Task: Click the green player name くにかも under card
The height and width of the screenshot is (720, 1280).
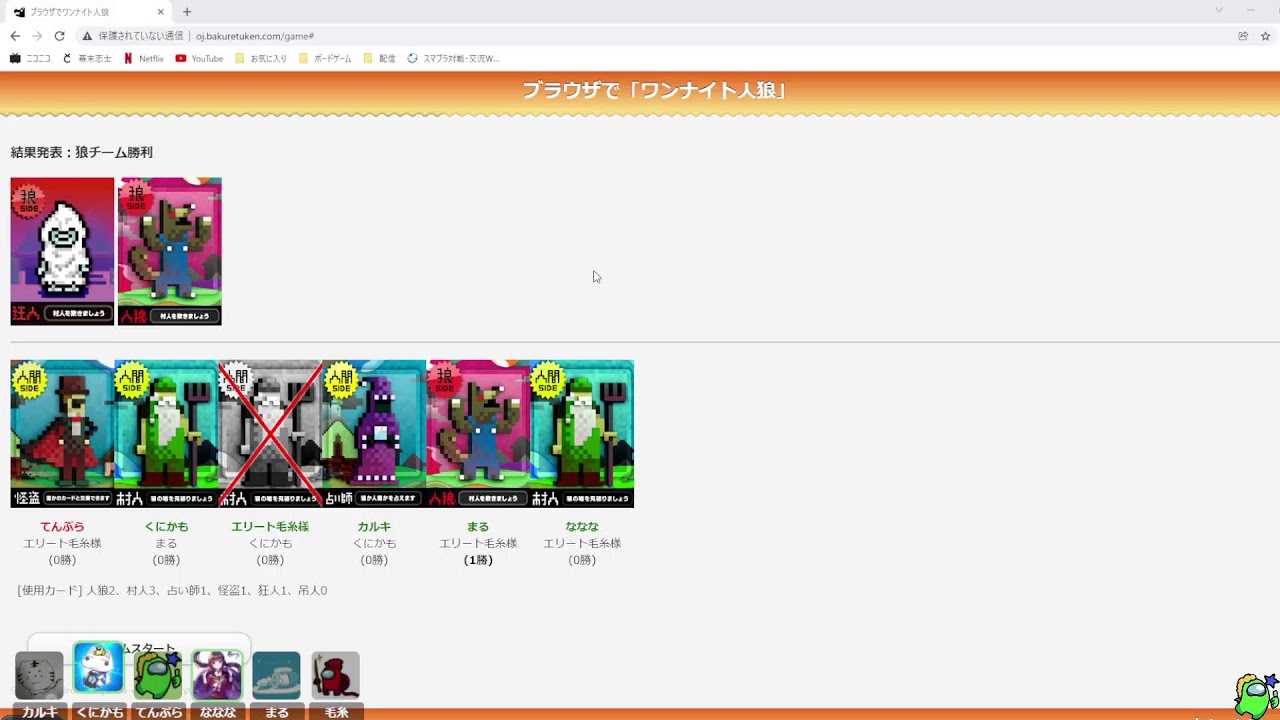Action: (166, 527)
